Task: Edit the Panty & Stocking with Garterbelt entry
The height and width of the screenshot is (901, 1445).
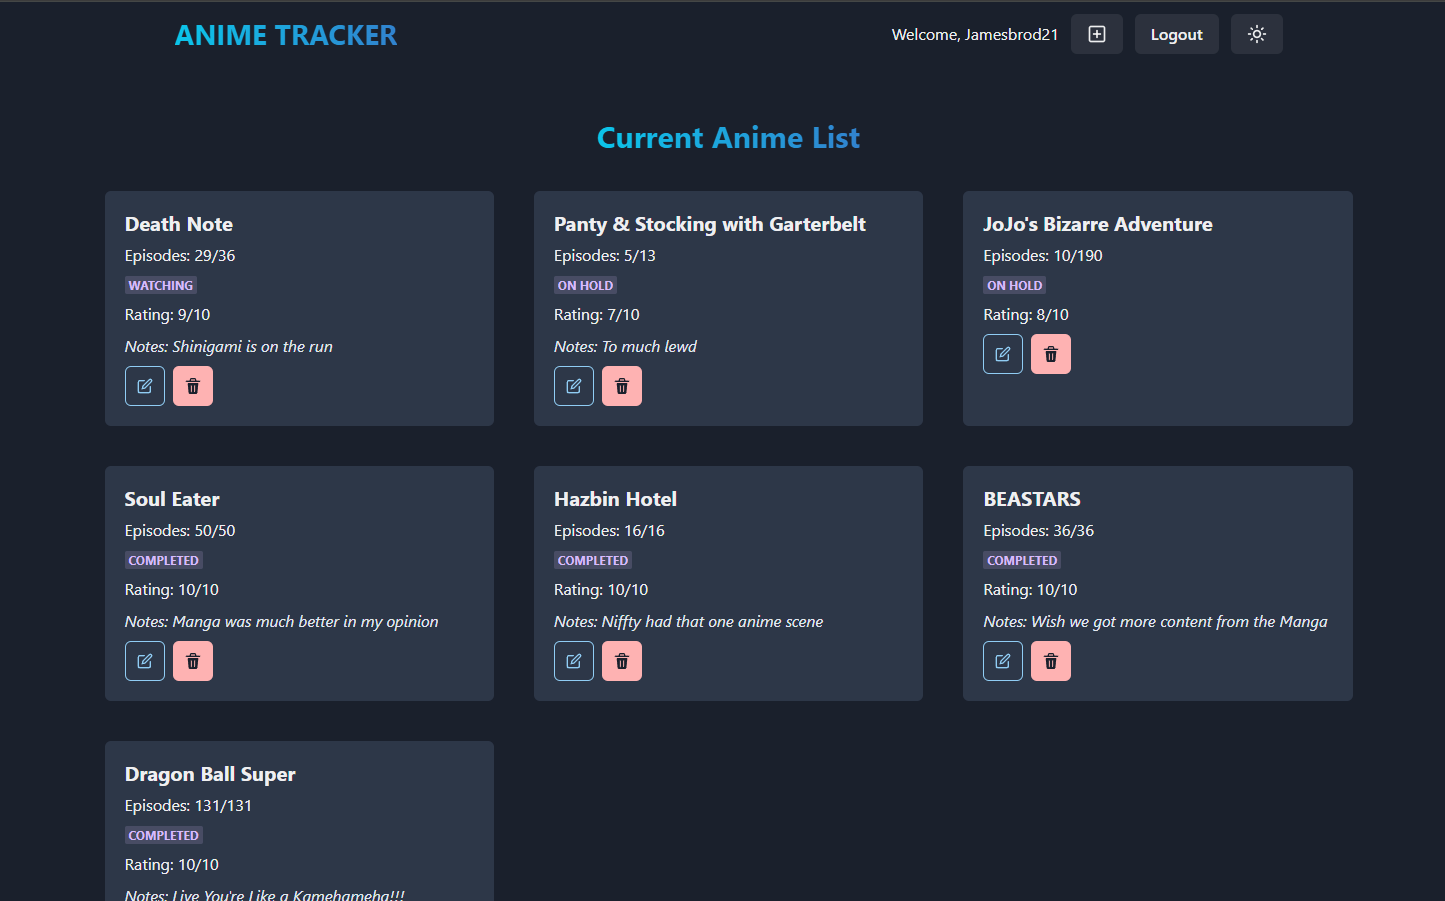Action: 574,386
